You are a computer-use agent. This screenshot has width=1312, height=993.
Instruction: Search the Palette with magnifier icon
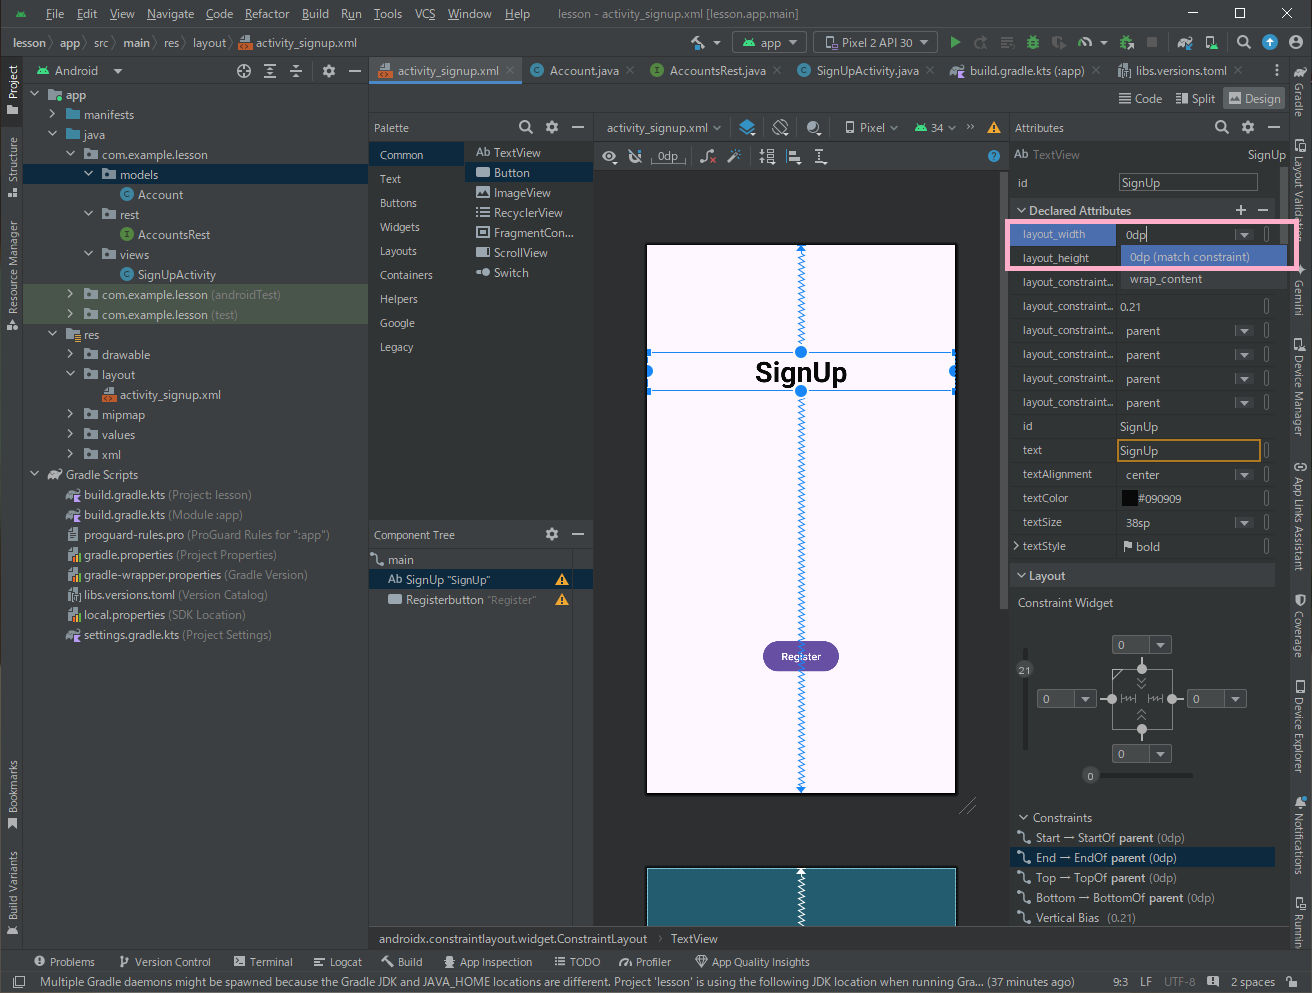[x=526, y=127]
